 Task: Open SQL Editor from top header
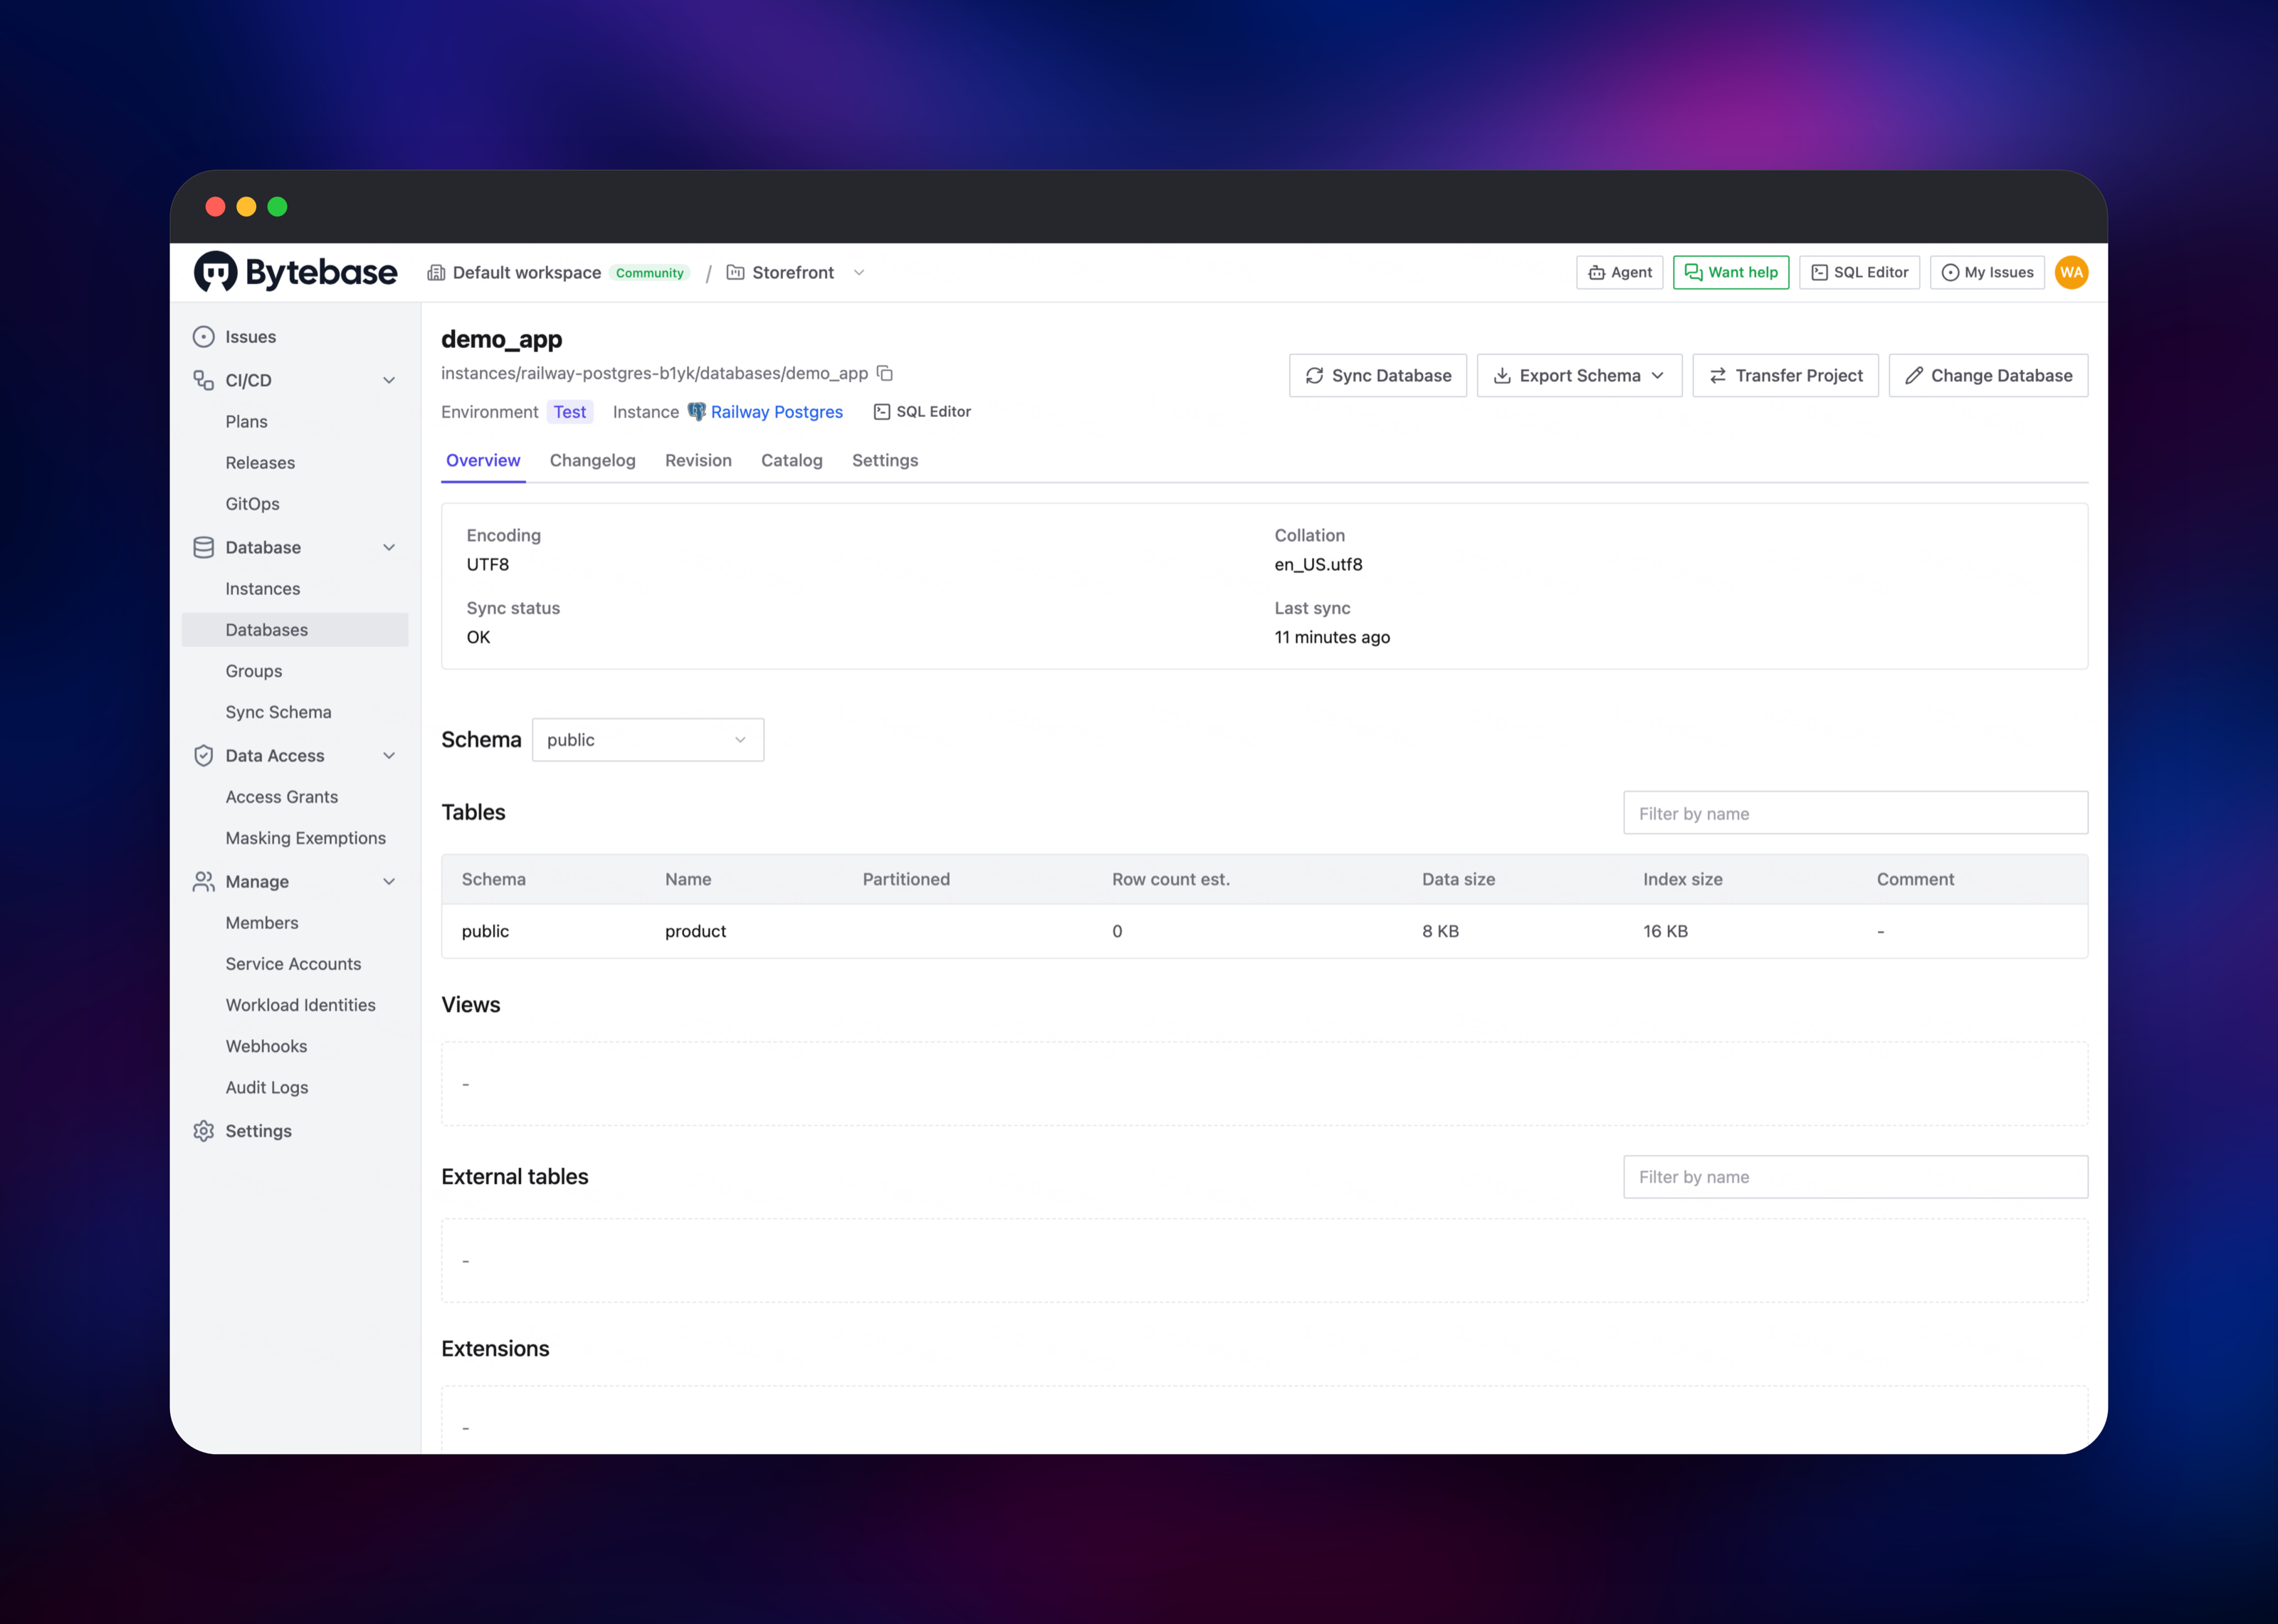pyautogui.click(x=1859, y=272)
